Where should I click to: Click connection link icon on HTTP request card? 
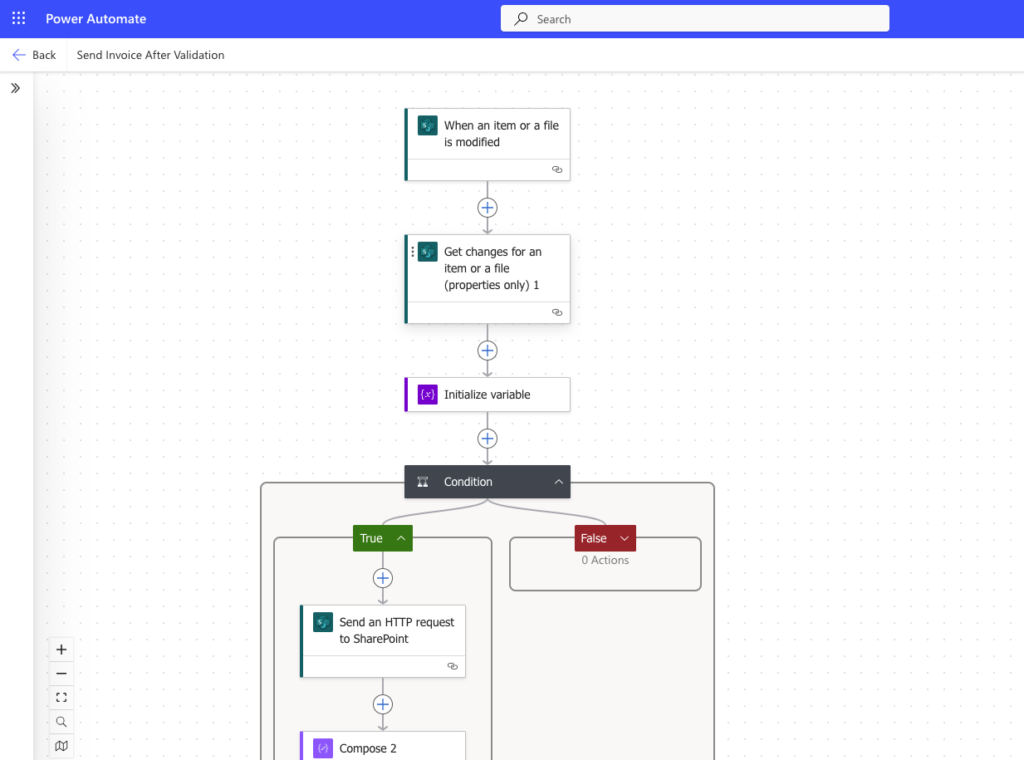453,667
